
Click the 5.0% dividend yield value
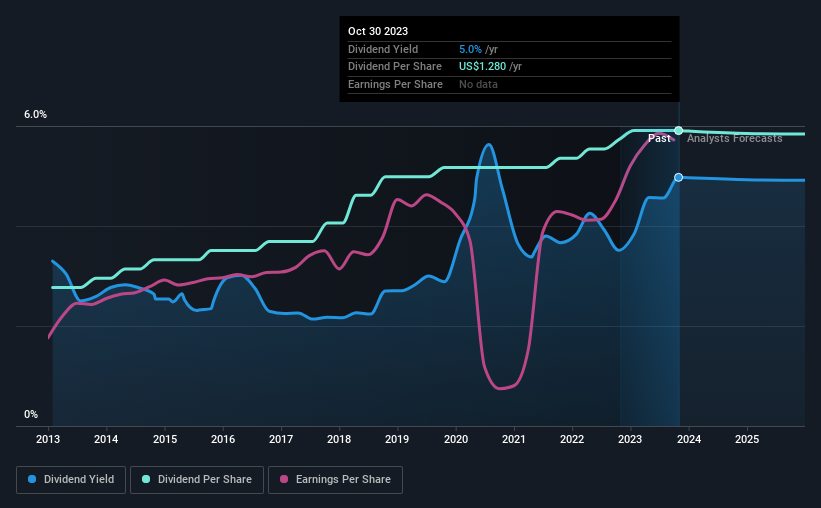click(470, 49)
